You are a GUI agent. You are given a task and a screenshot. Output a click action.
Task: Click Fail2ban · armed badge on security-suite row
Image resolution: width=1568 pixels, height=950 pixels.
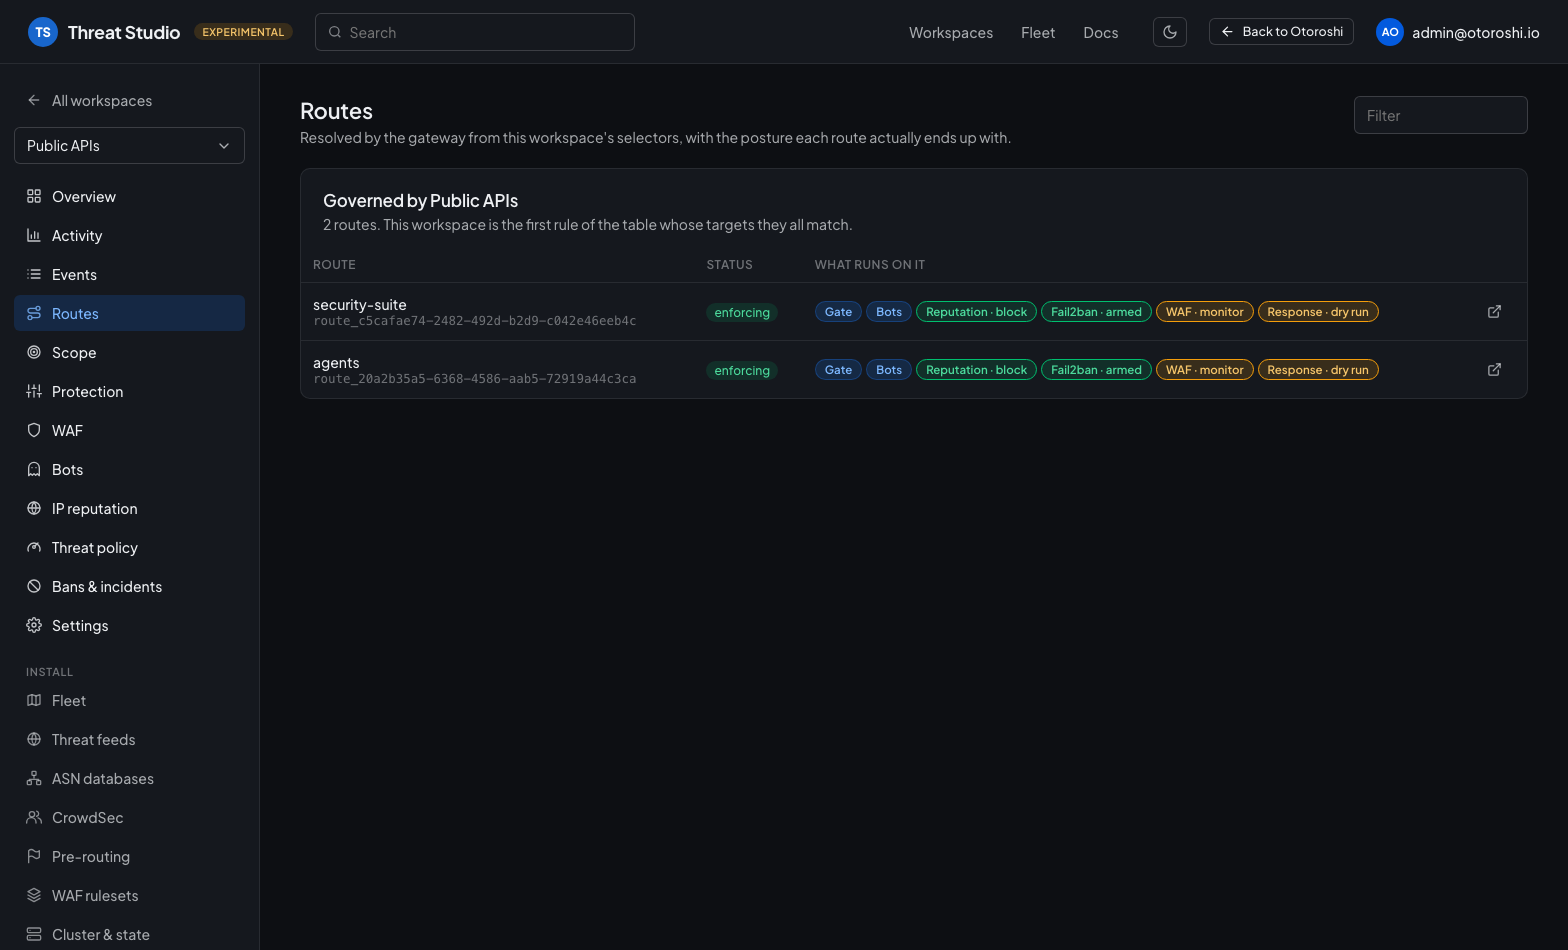(x=1096, y=312)
